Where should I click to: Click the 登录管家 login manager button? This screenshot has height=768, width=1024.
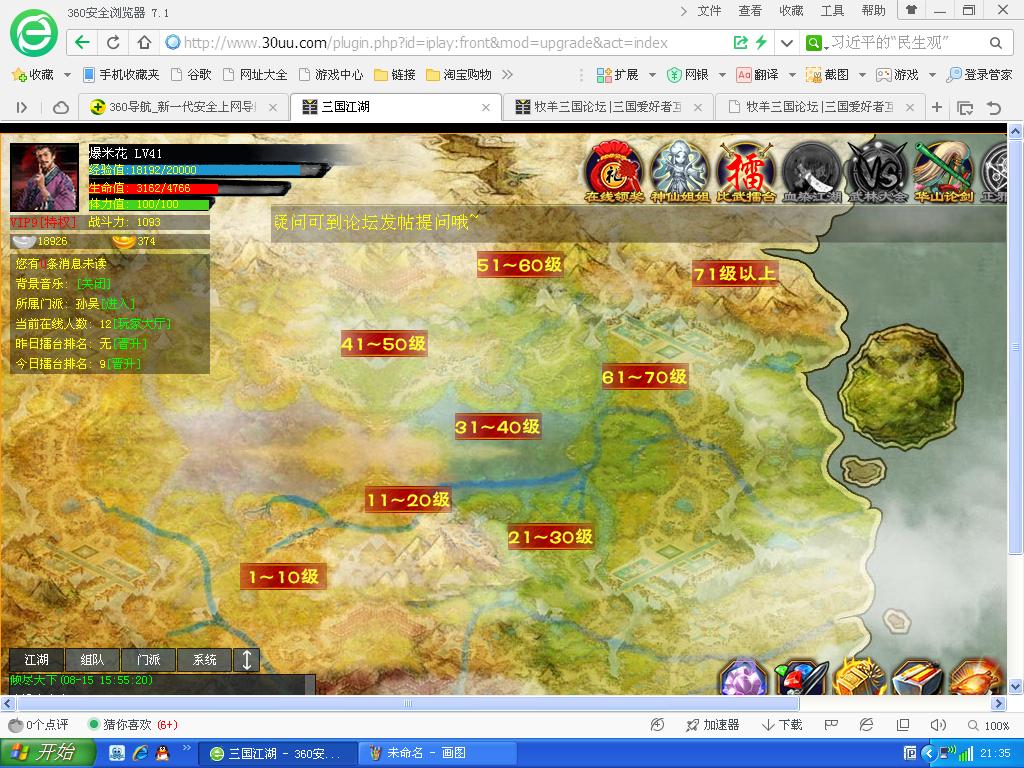pyautogui.click(x=979, y=74)
